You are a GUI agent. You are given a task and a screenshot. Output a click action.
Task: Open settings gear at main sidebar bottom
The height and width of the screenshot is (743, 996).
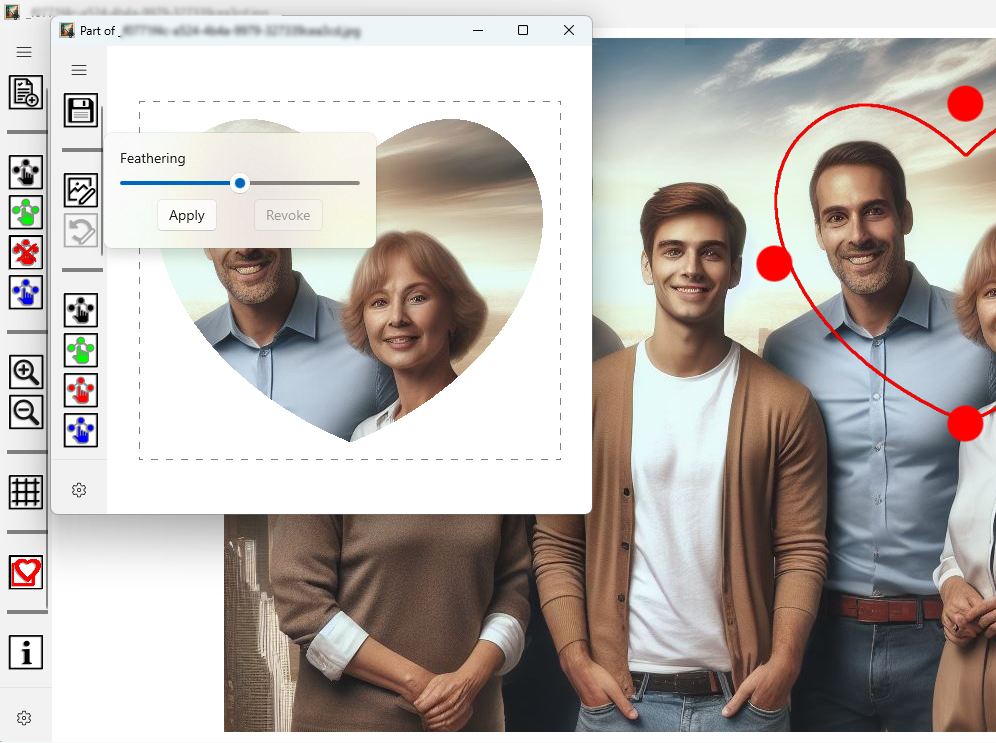pyautogui.click(x=24, y=718)
